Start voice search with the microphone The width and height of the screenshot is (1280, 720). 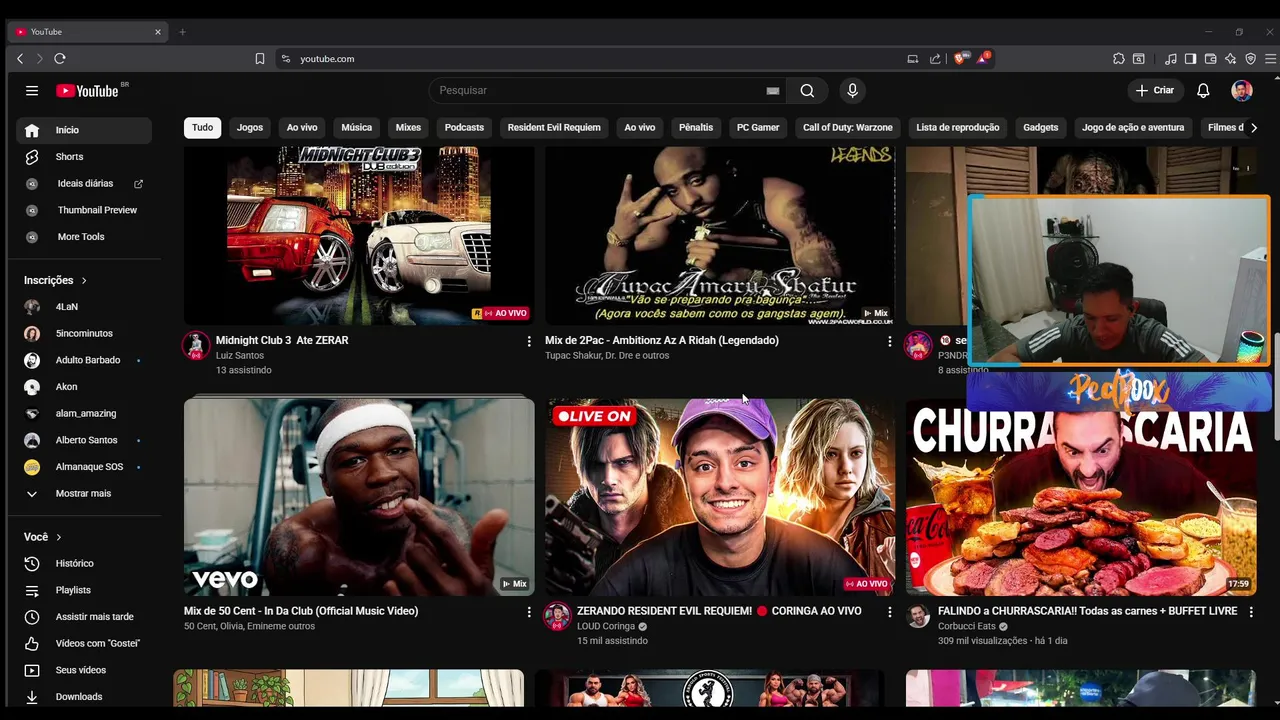tap(852, 90)
